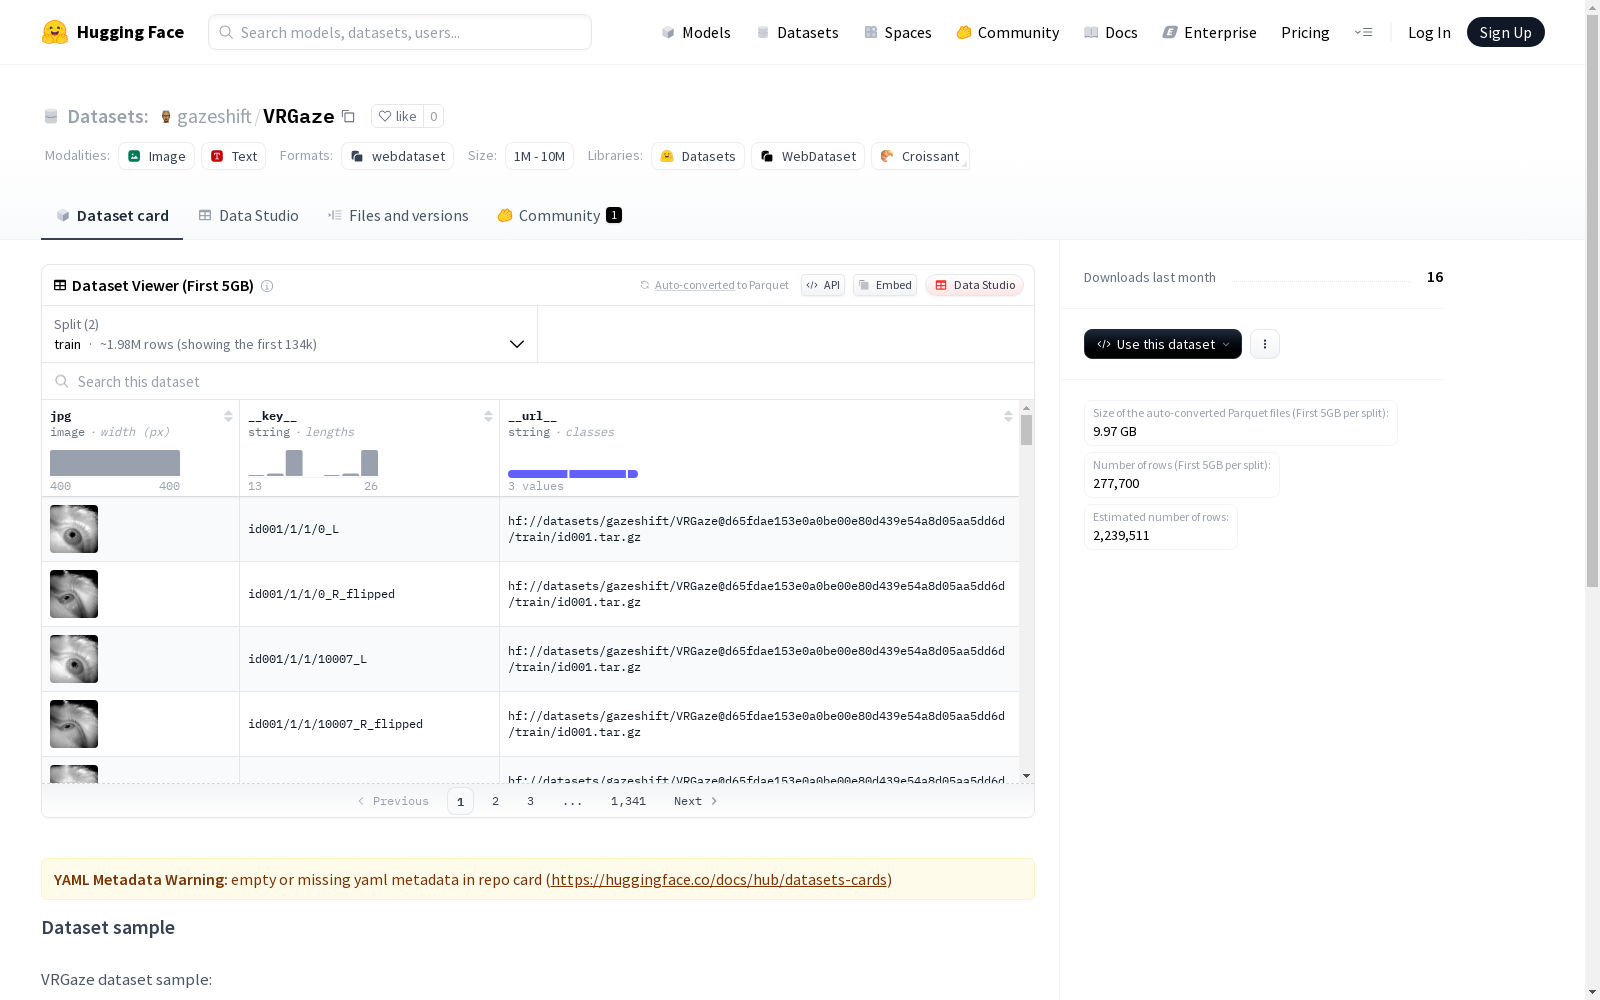Image resolution: width=1600 pixels, height=1000 pixels.
Task: Open Docs in the top navigation
Action: 1111,32
